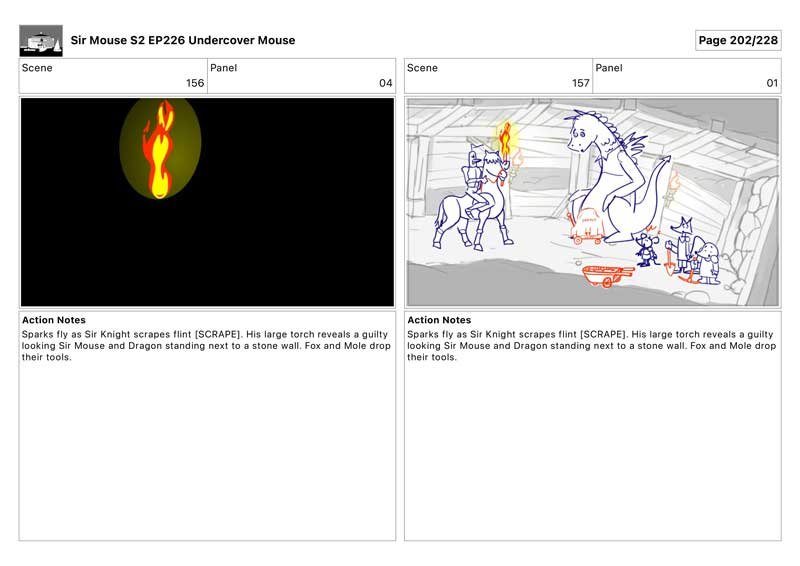Image resolution: width=800 pixels, height=566 pixels.
Task: Click the large flame in the black panel
Action: [160, 150]
